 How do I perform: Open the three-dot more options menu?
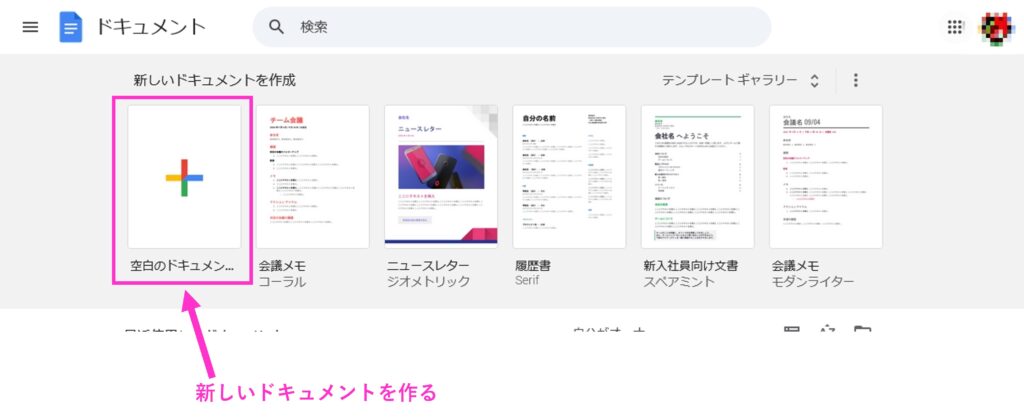tap(855, 80)
